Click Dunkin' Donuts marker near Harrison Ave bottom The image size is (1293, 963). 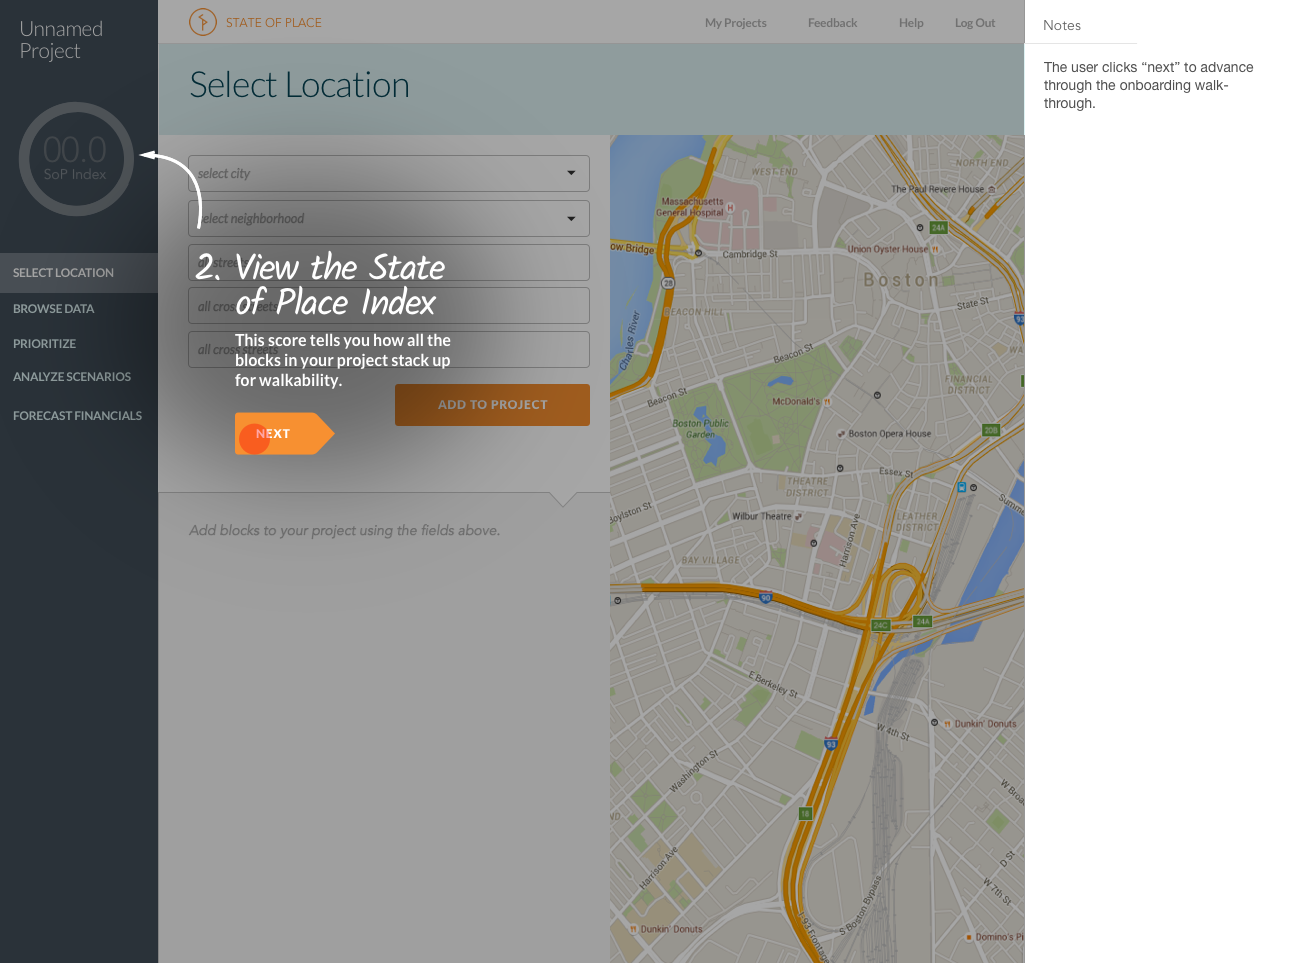tap(665, 929)
